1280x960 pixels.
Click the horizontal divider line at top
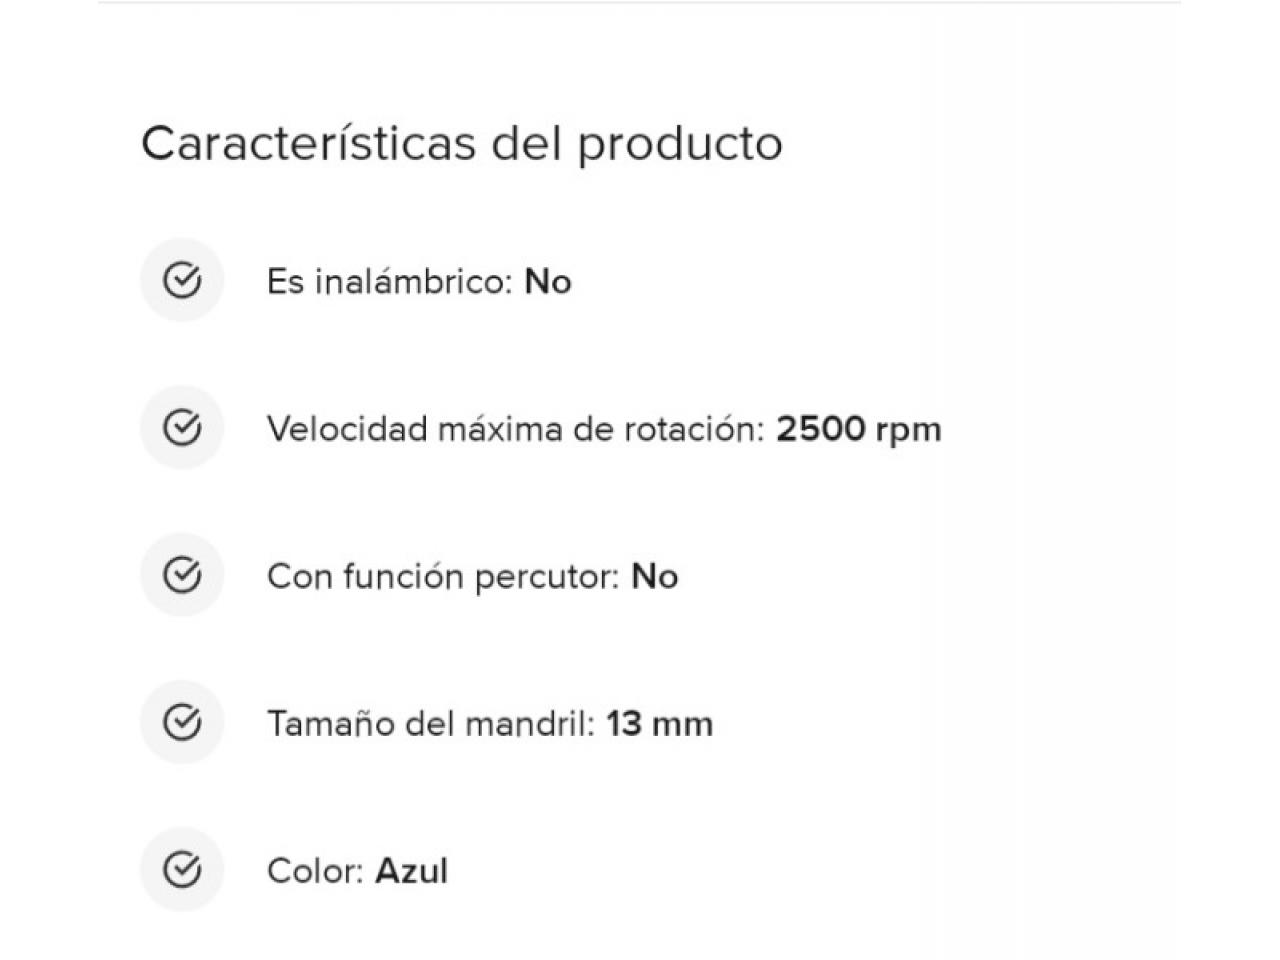(640, 2)
